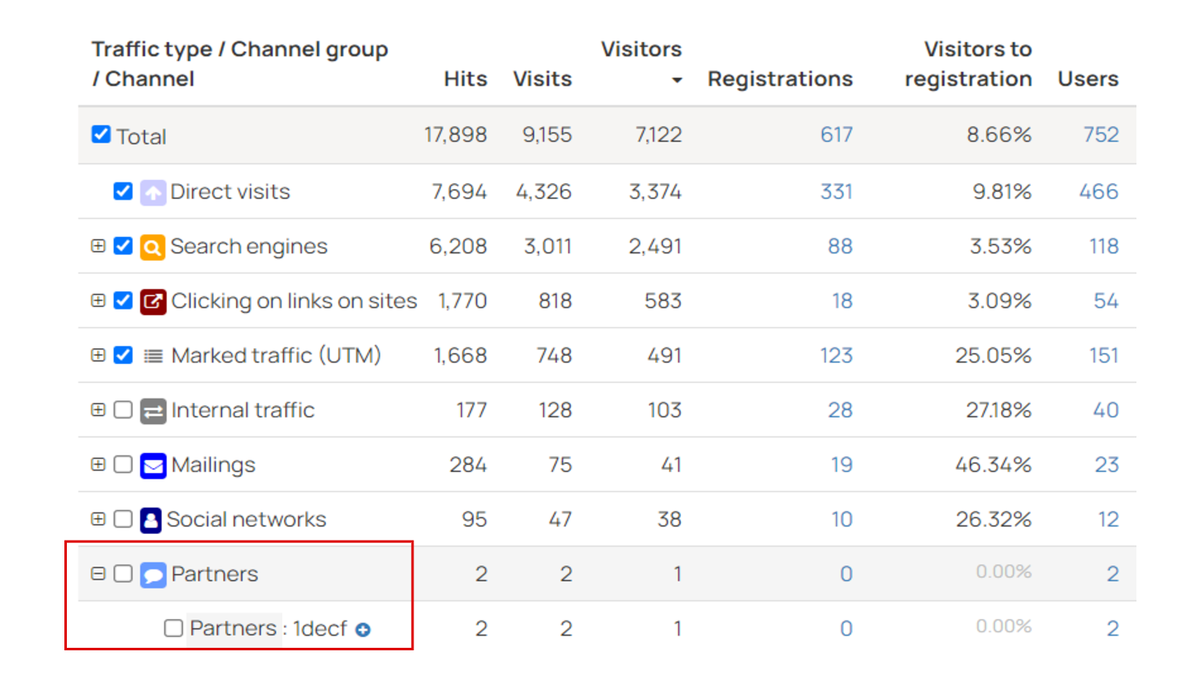1200x685 pixels.
Task: Expand the Mailings row
Action: (98, 464)
